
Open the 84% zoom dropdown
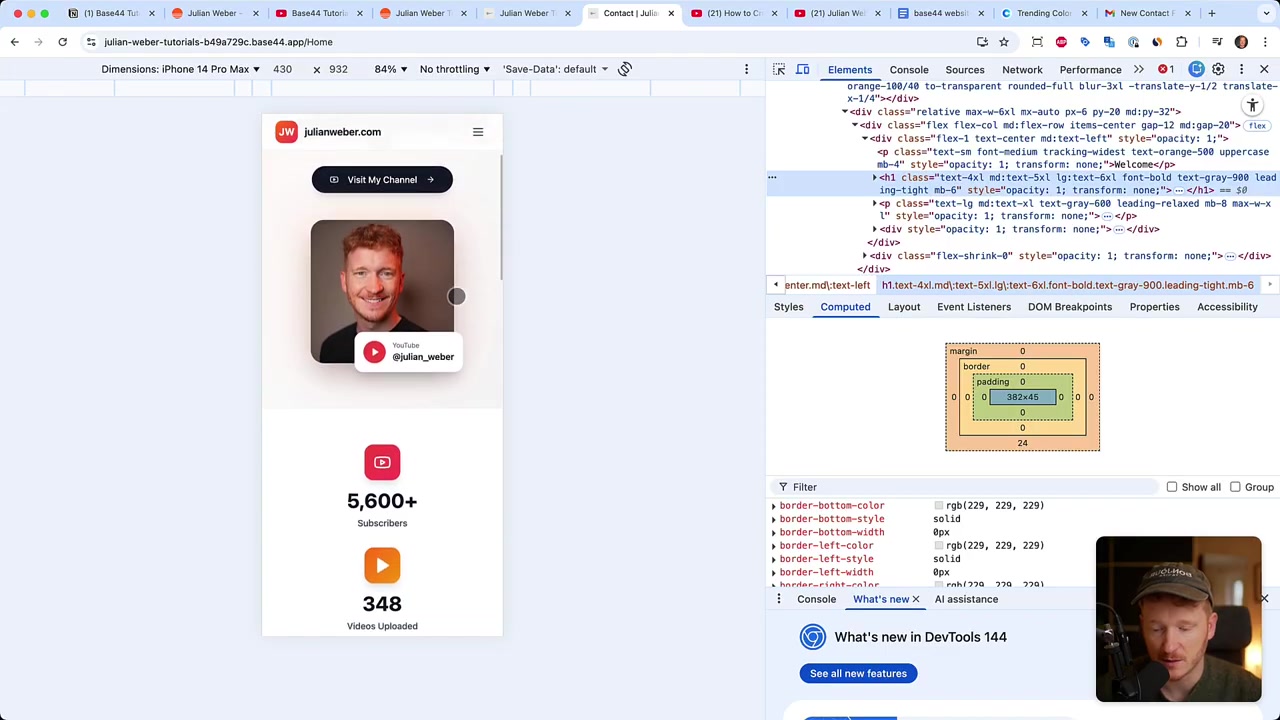pyautogui.click(x=391, y=69)
